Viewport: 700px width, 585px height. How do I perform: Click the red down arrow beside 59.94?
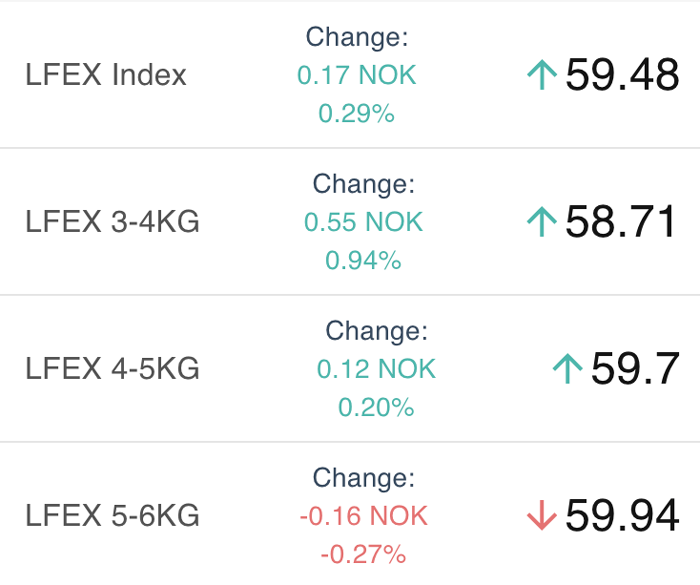click(542, 515)
